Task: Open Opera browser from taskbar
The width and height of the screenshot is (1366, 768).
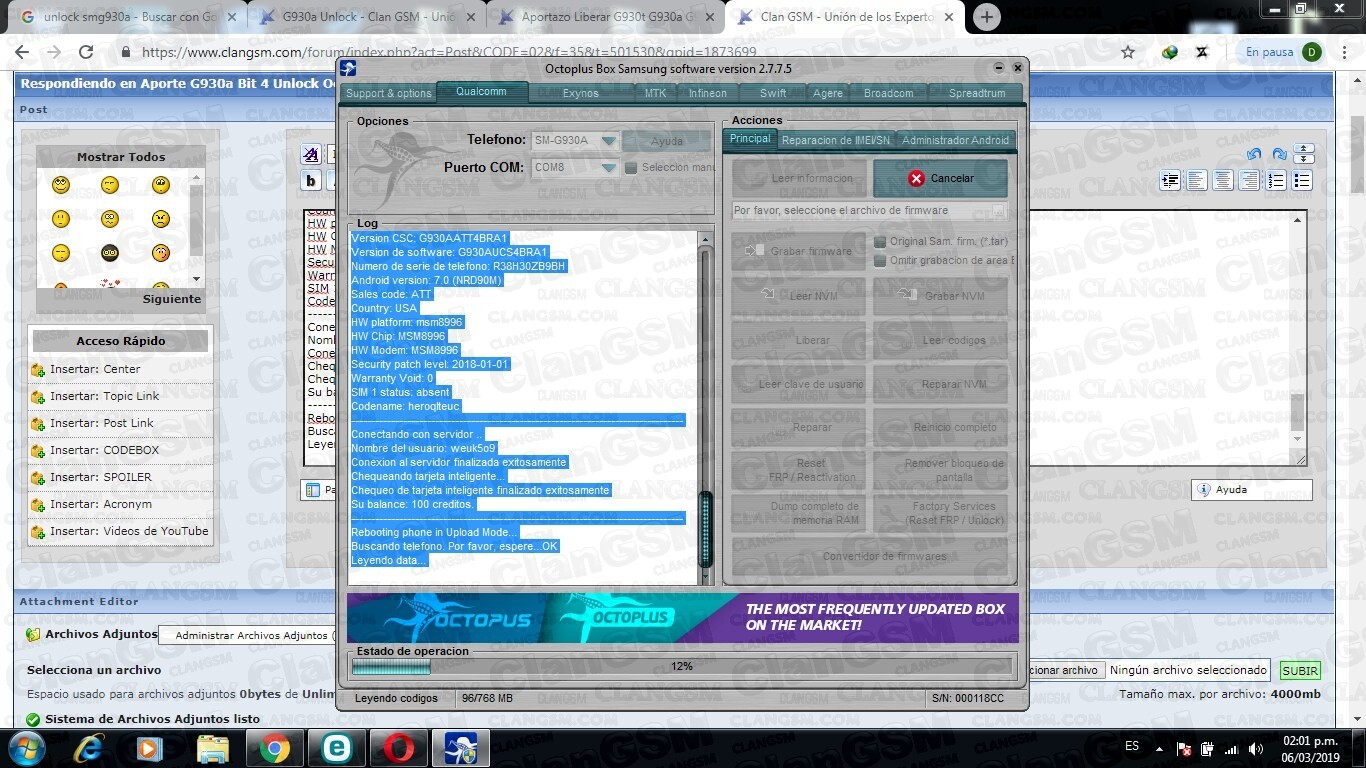Action: 398,748
